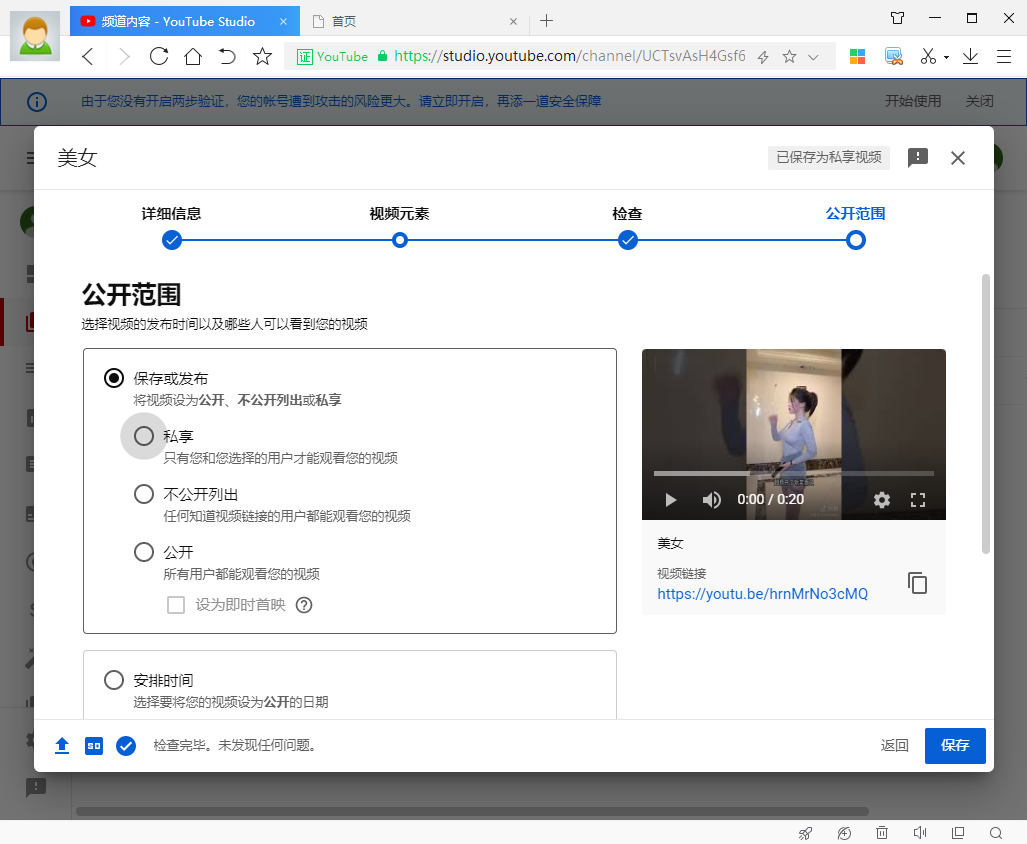Image resolution: width=1027 pixels, height=844 pixels.
Task: Open the downloads arrow icon
Action: point(970,56)
